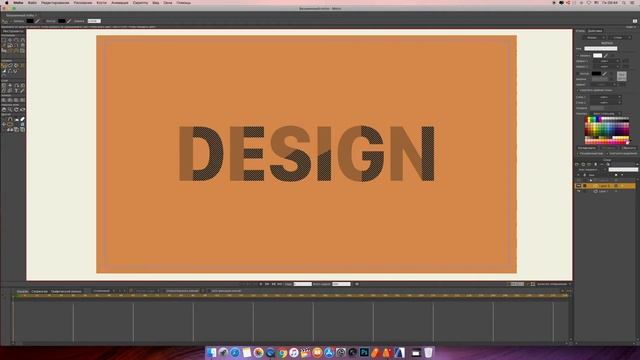Create a new layer in Layers panel
The width and height of the screenshot is (640, 360).
click(577, 164)
